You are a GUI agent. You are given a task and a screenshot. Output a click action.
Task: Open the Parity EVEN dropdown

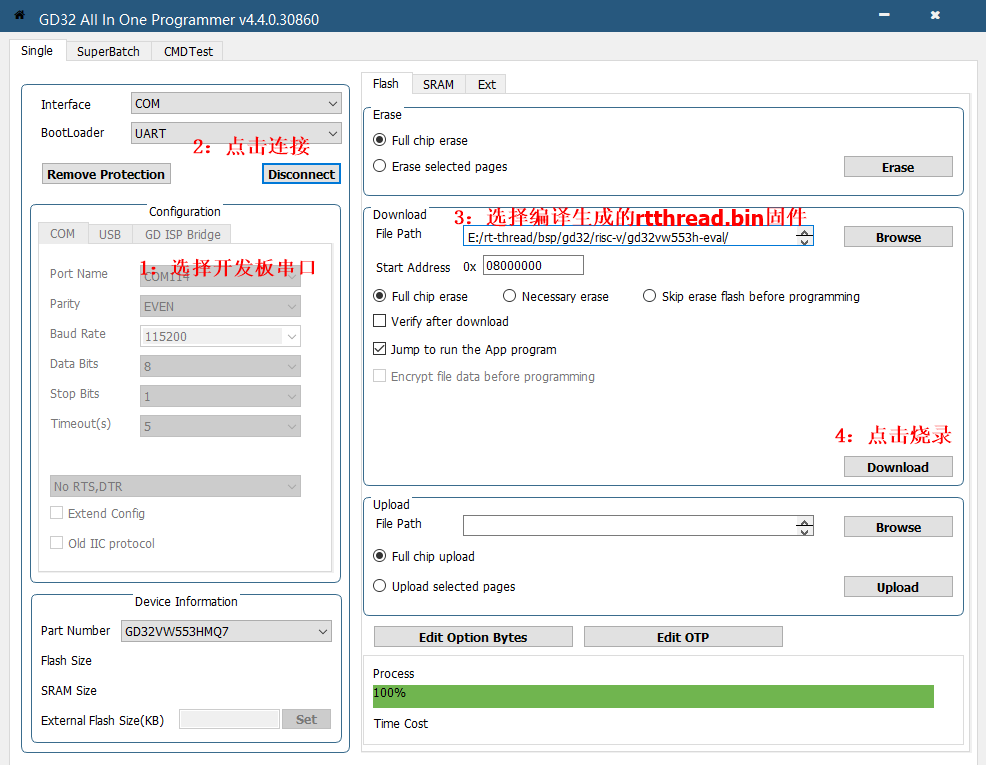click(220, 306)
